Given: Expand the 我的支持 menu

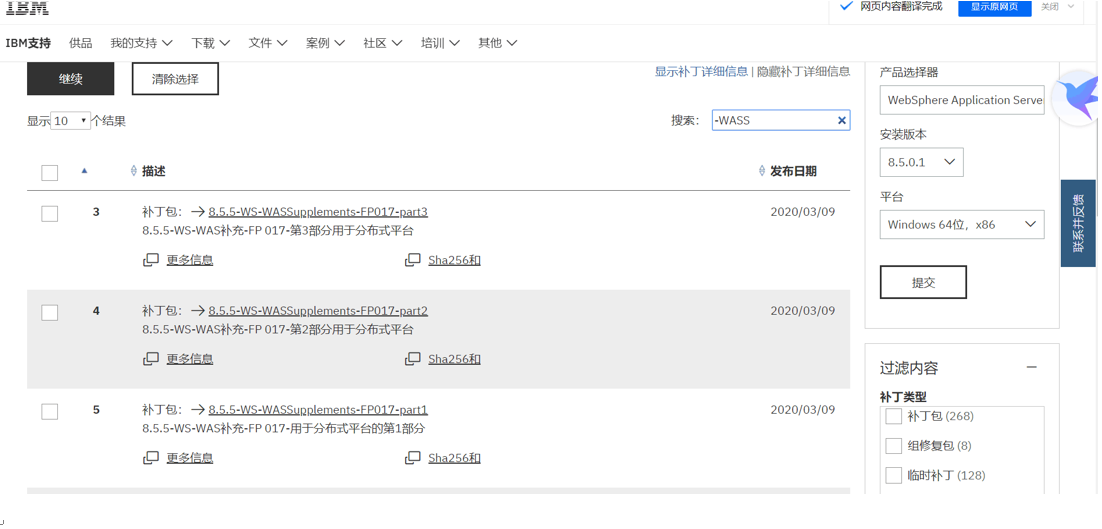Looking at the screenshot, I should point(141,43).
